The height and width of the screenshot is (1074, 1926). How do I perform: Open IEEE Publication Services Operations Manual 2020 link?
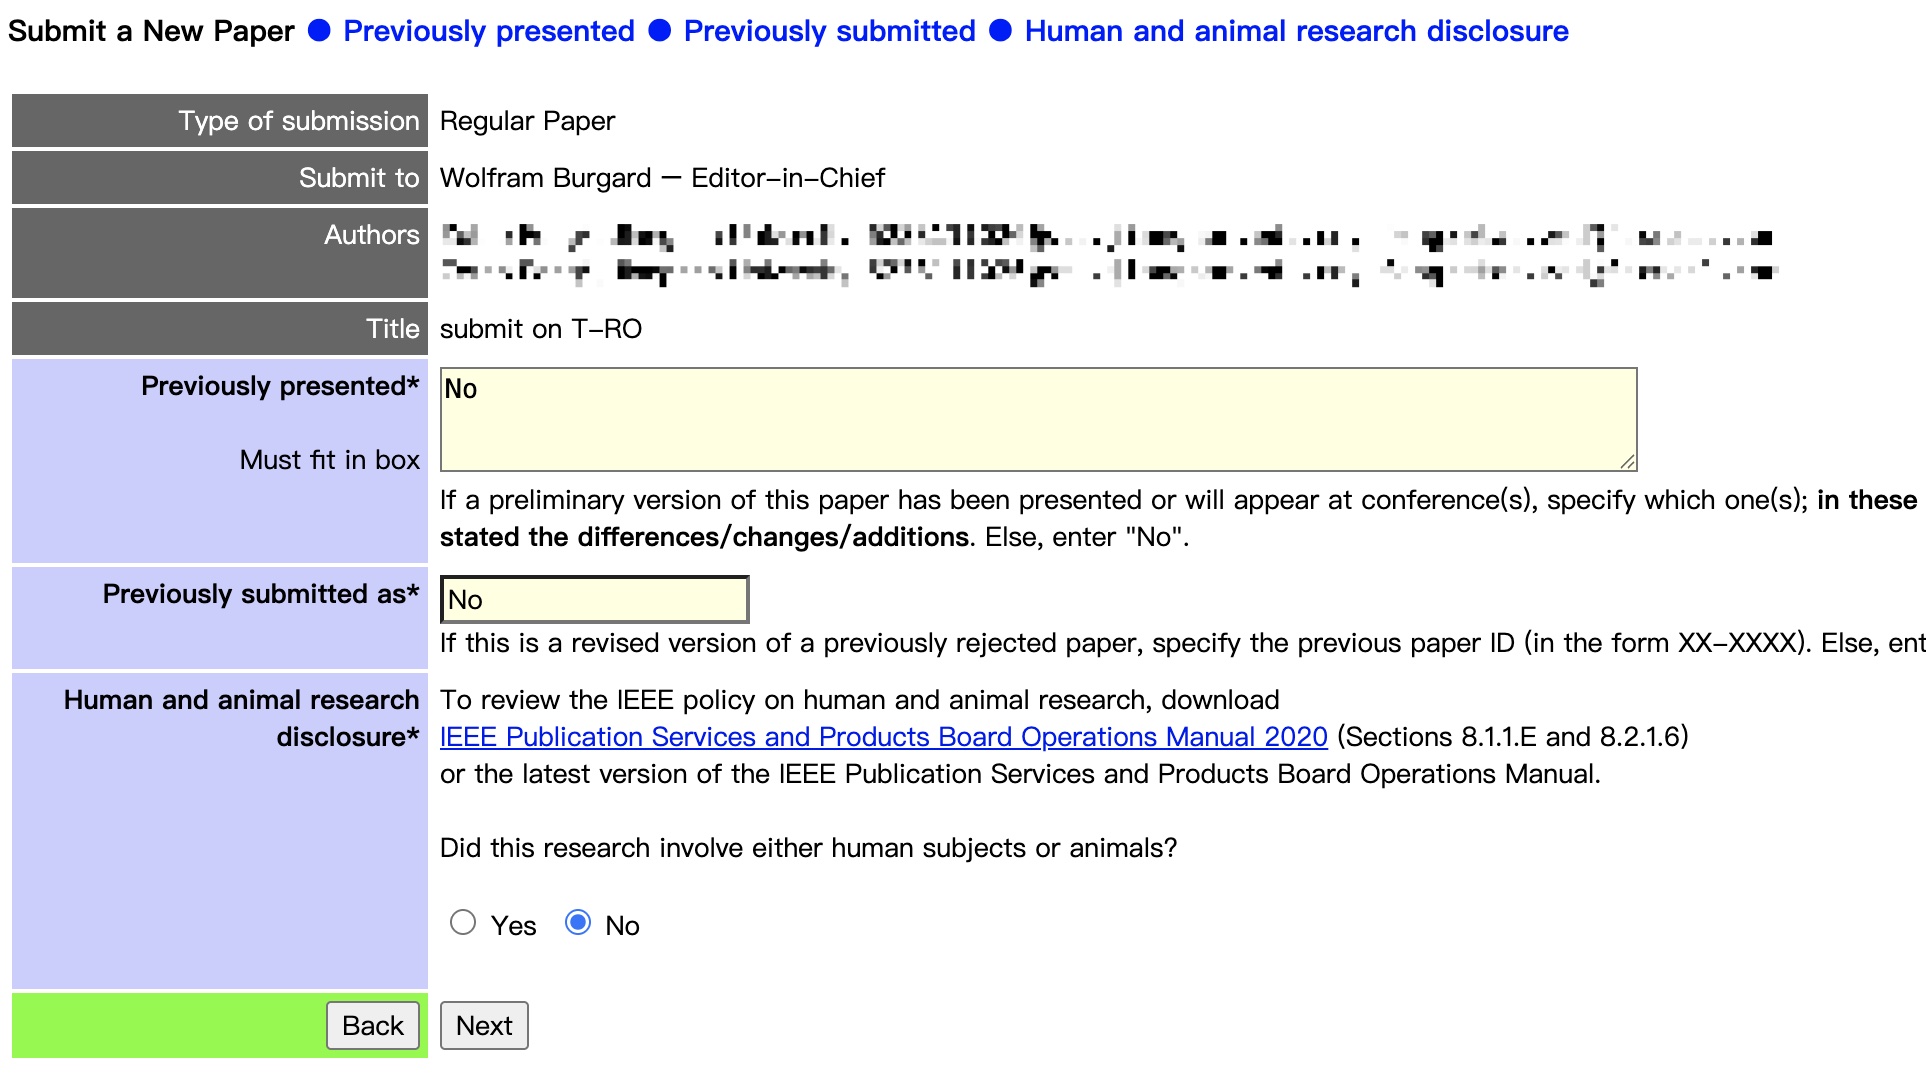pos(883,737)
